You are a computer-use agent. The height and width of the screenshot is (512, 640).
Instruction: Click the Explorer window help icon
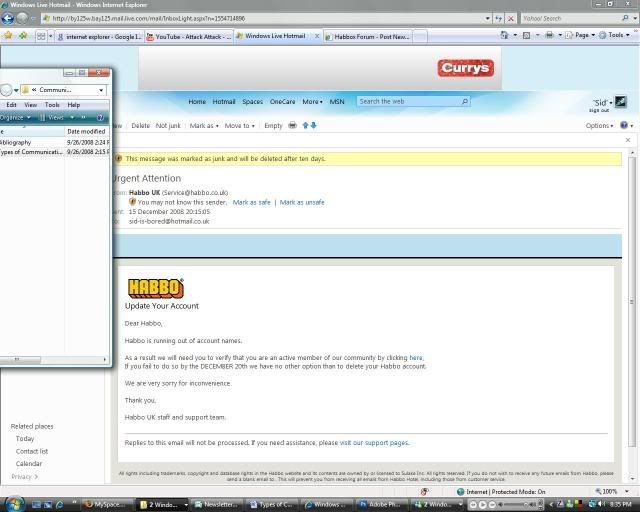click(x=101, y=117)
